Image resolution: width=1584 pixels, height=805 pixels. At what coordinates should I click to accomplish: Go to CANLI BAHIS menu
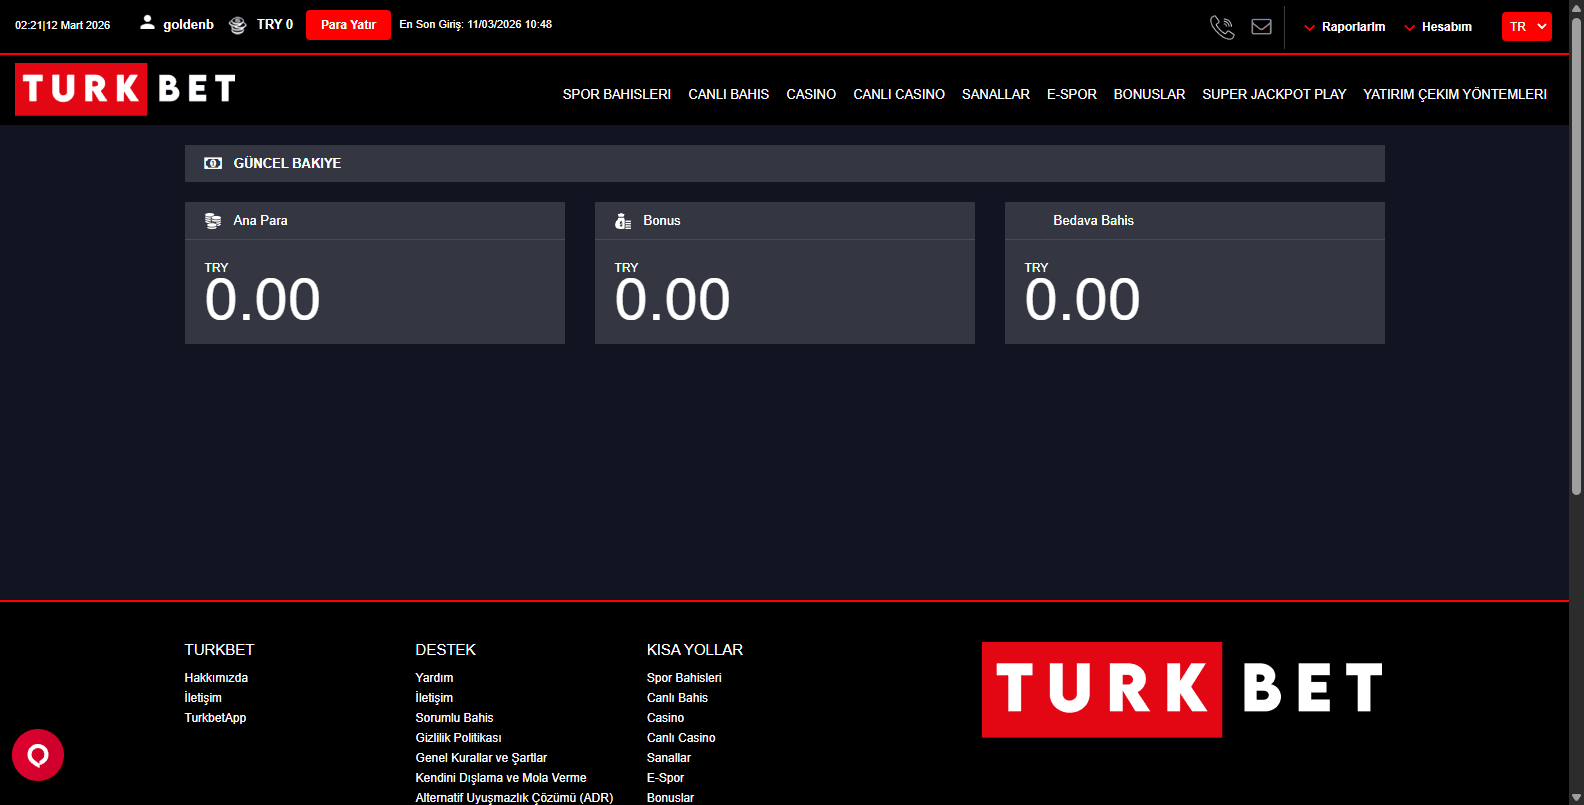pyautogui.click(x=729, y=94)
